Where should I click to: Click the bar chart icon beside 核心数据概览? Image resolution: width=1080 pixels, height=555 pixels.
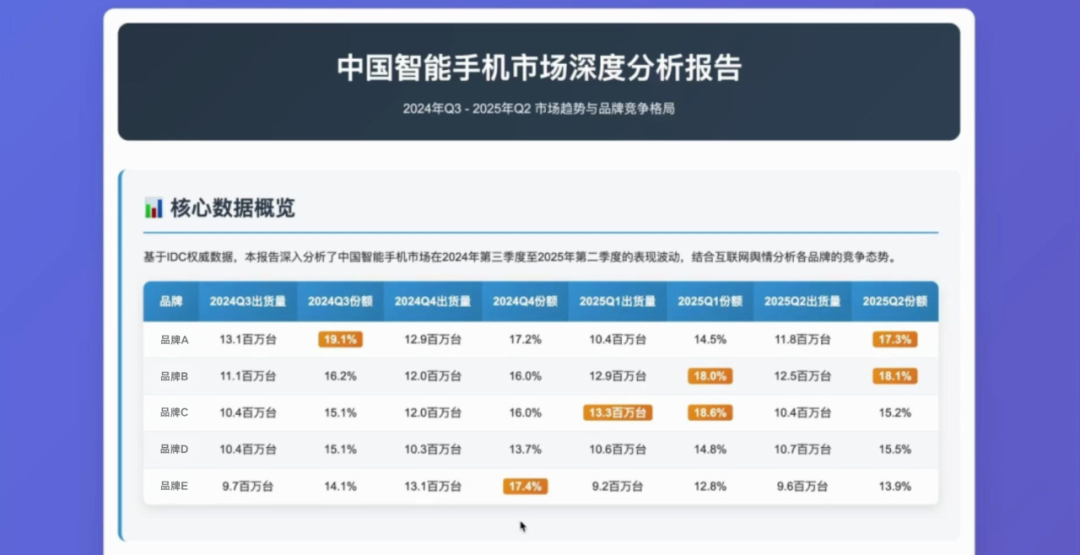pyautogui.click(x=154, y=207)
